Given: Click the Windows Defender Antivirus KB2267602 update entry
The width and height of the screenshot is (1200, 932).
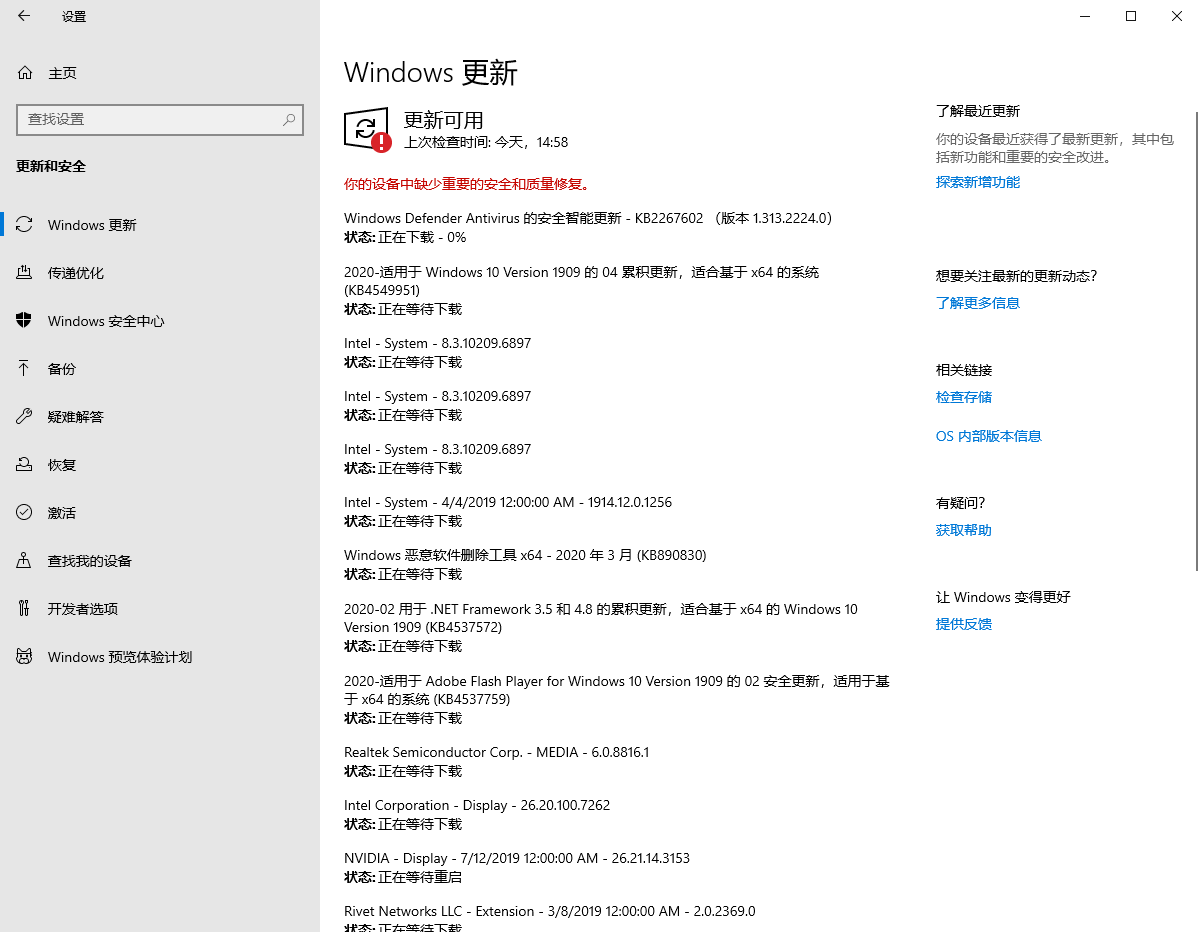Looking at the screenshot, I should click(x=588, y=218).
